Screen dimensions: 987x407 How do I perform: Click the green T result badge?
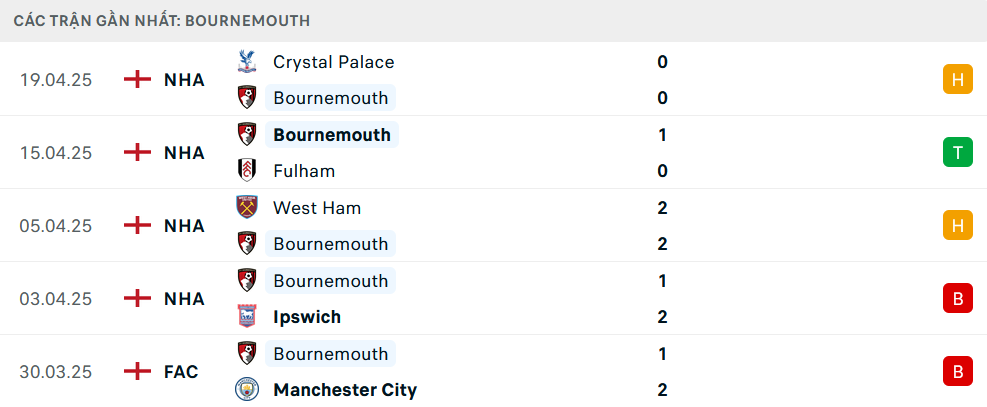(x=957, y=153)
